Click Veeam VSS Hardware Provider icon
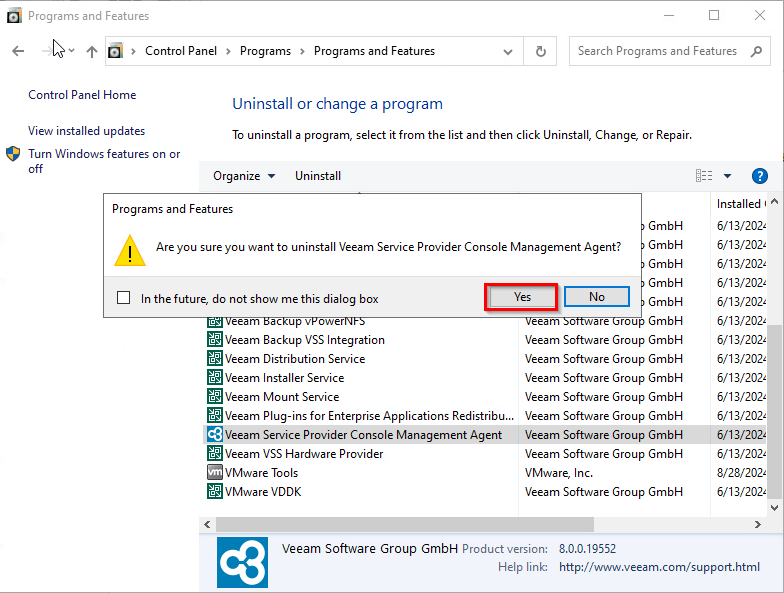This screenshot has width=784, height=593. pyautogui.click(x=215, y=454)
